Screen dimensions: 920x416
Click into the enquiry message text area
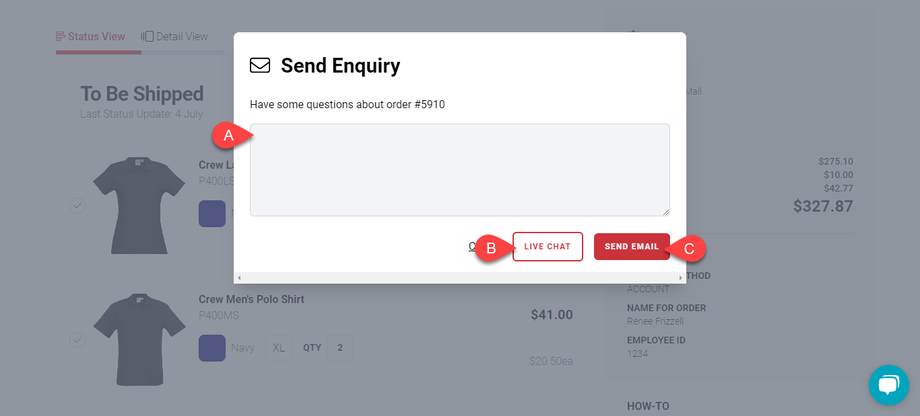point(459,170)
